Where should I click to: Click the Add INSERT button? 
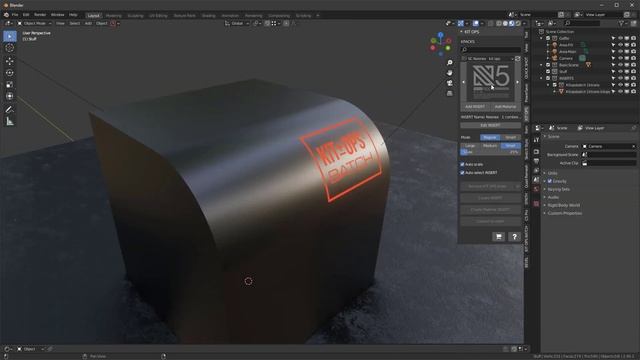475,107
